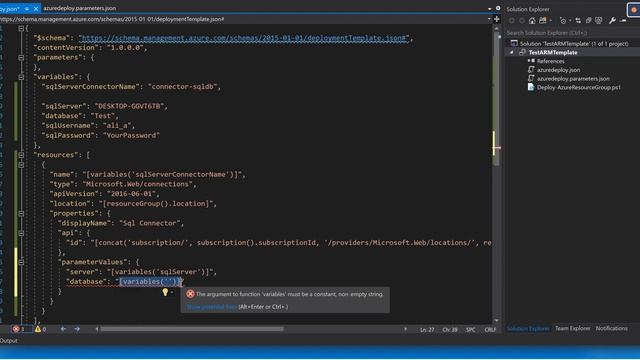
Task: Click selected variables('') expression
Action: coord(150,282)
